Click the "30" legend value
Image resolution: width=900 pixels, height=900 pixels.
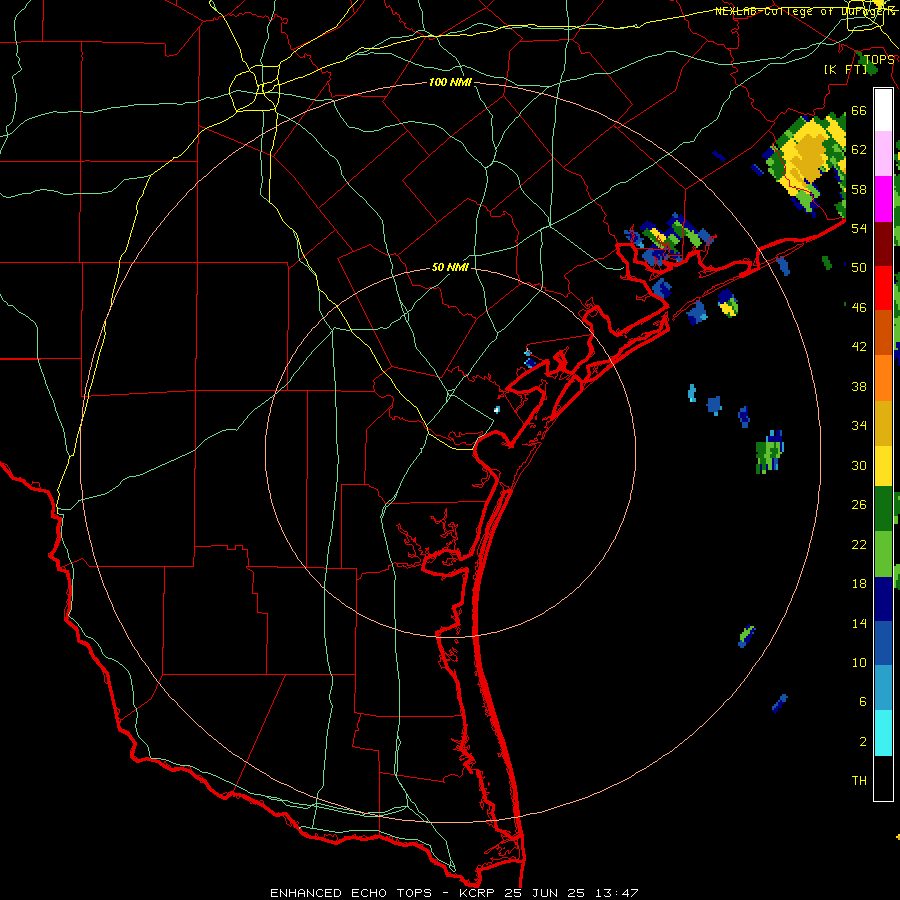859,465
